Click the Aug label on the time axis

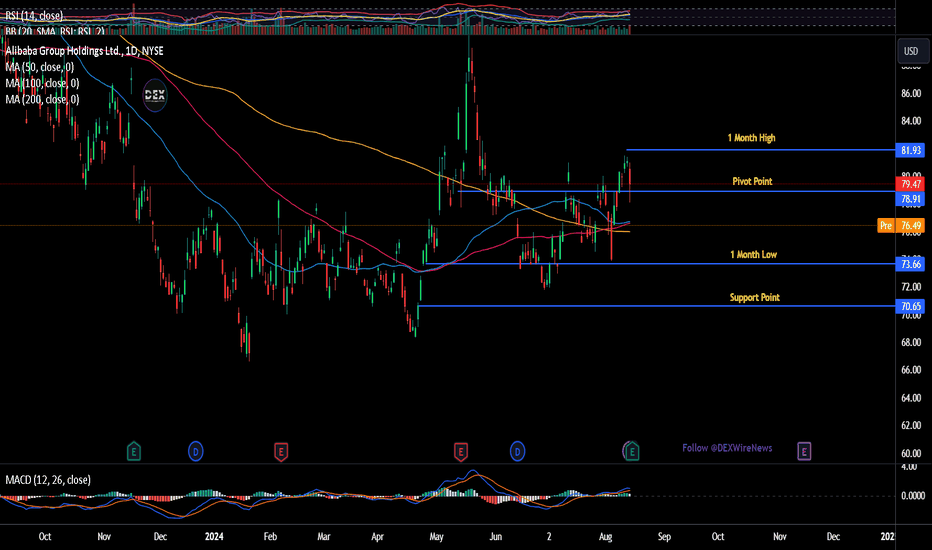tap(605, 536)
